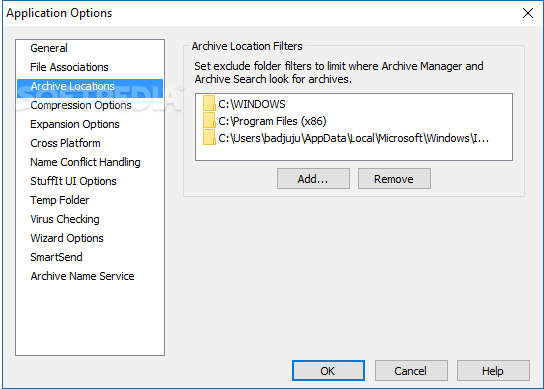544x389 pixels.
Task: Select the C:\WINDOWS filter entry
Action: [x=252, y=104]
